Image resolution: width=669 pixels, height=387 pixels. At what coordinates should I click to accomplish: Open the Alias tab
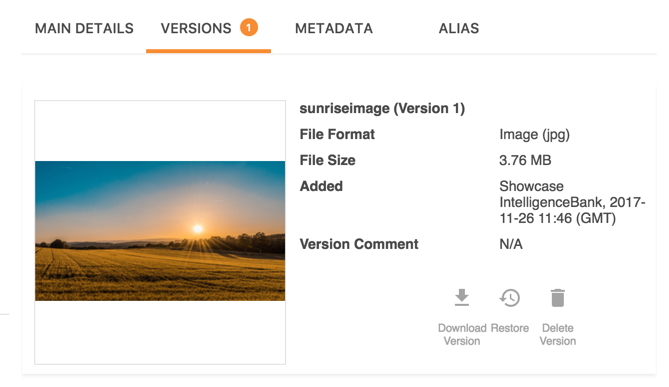coord(459,29)
